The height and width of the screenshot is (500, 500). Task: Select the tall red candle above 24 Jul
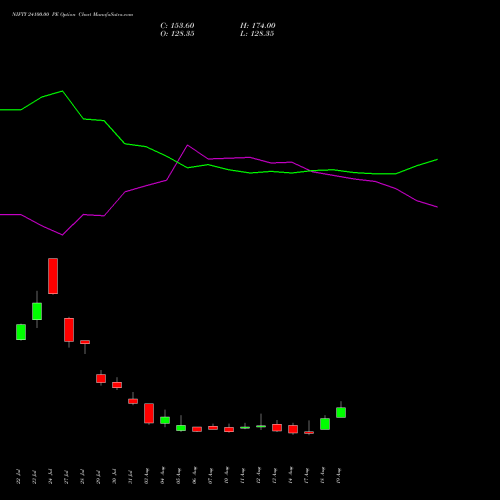pos(53,276)
